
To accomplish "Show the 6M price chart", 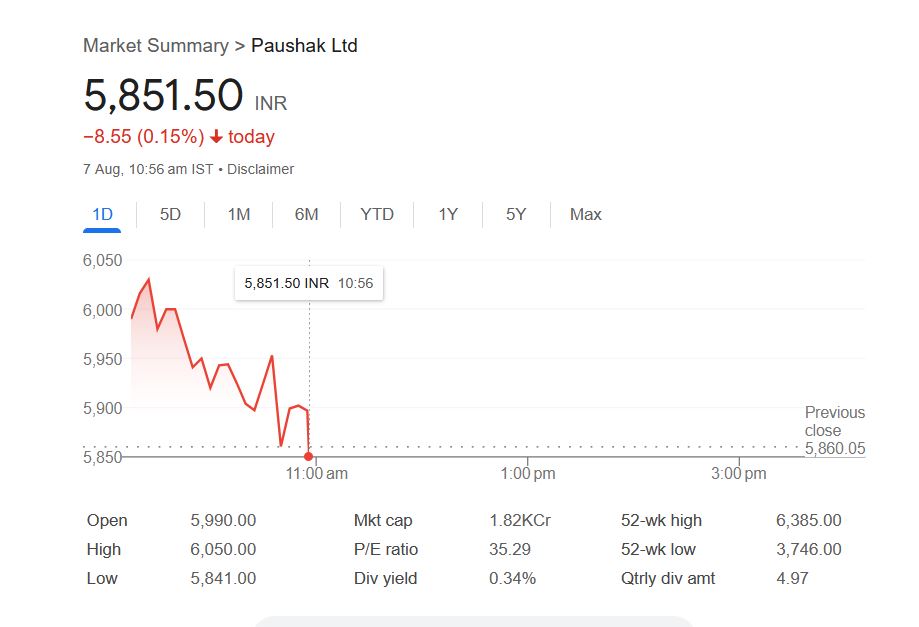I will pos(307,214).
